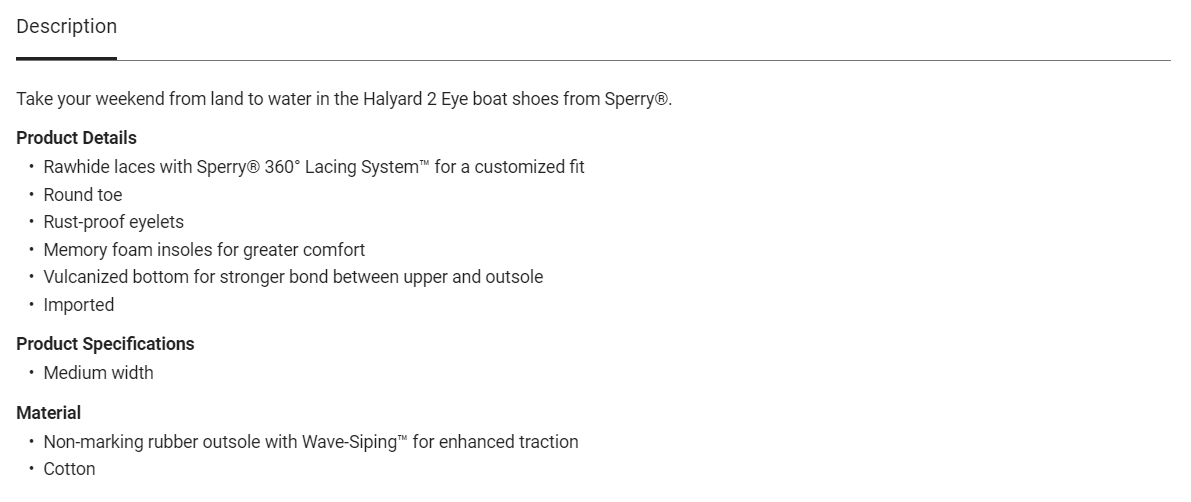Click the intro sentence about weekend boat shoes
1191x502 pixels.
343,100
